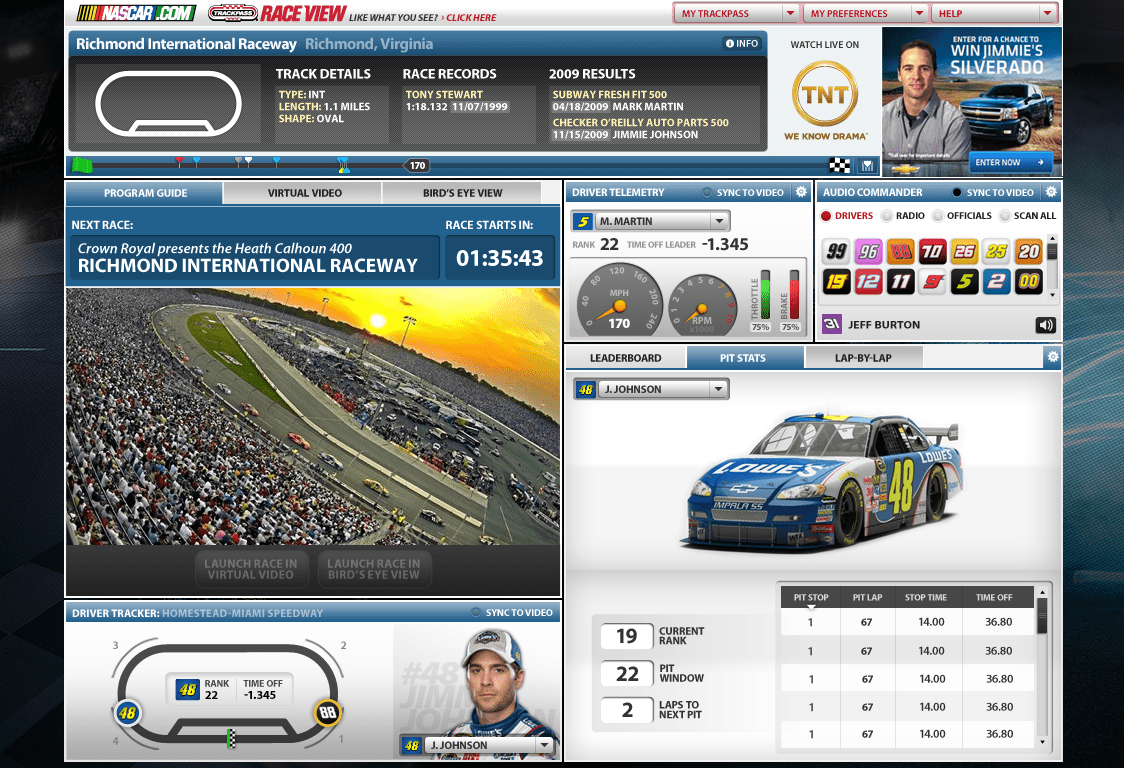Open My Trackpass dropdown menu

(735, 13)
